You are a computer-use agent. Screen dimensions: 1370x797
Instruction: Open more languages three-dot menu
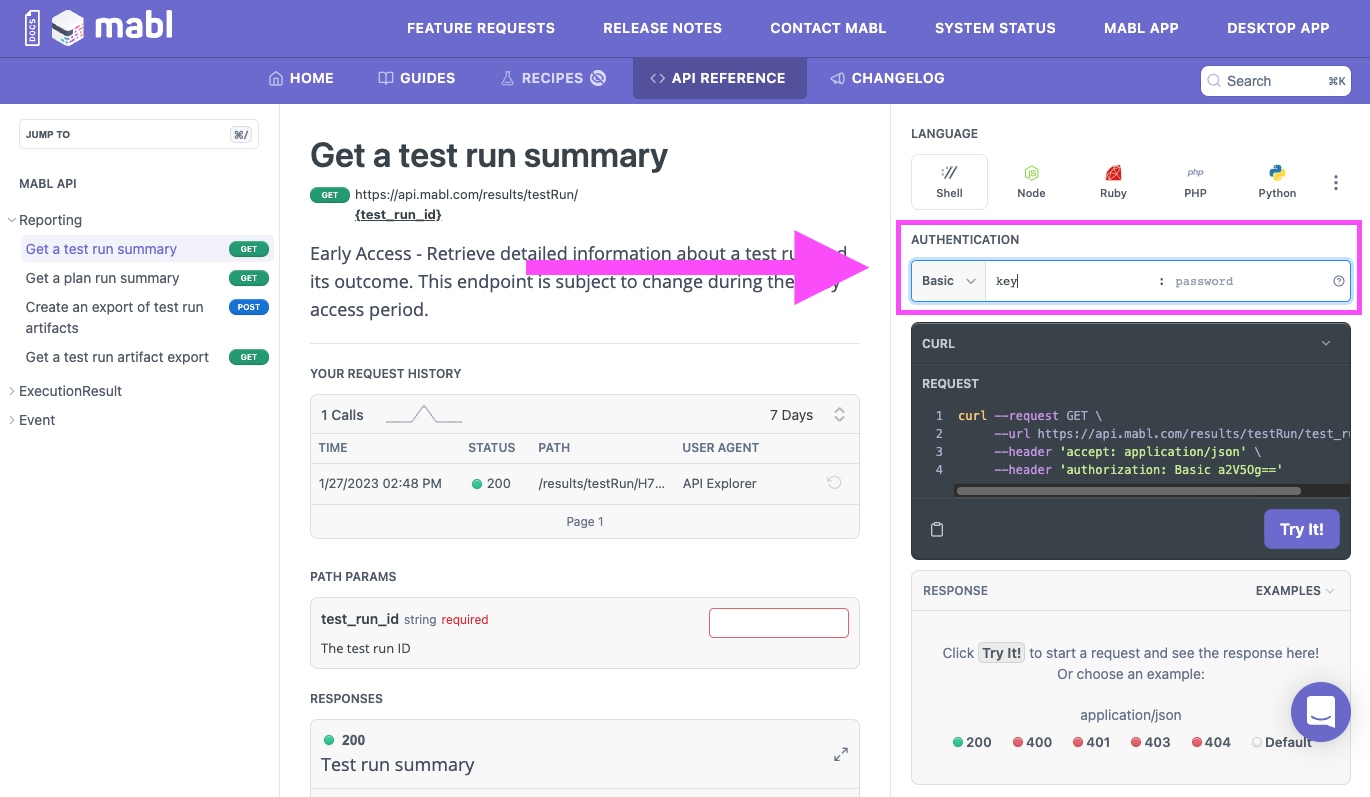click(x=1336, y=183)
